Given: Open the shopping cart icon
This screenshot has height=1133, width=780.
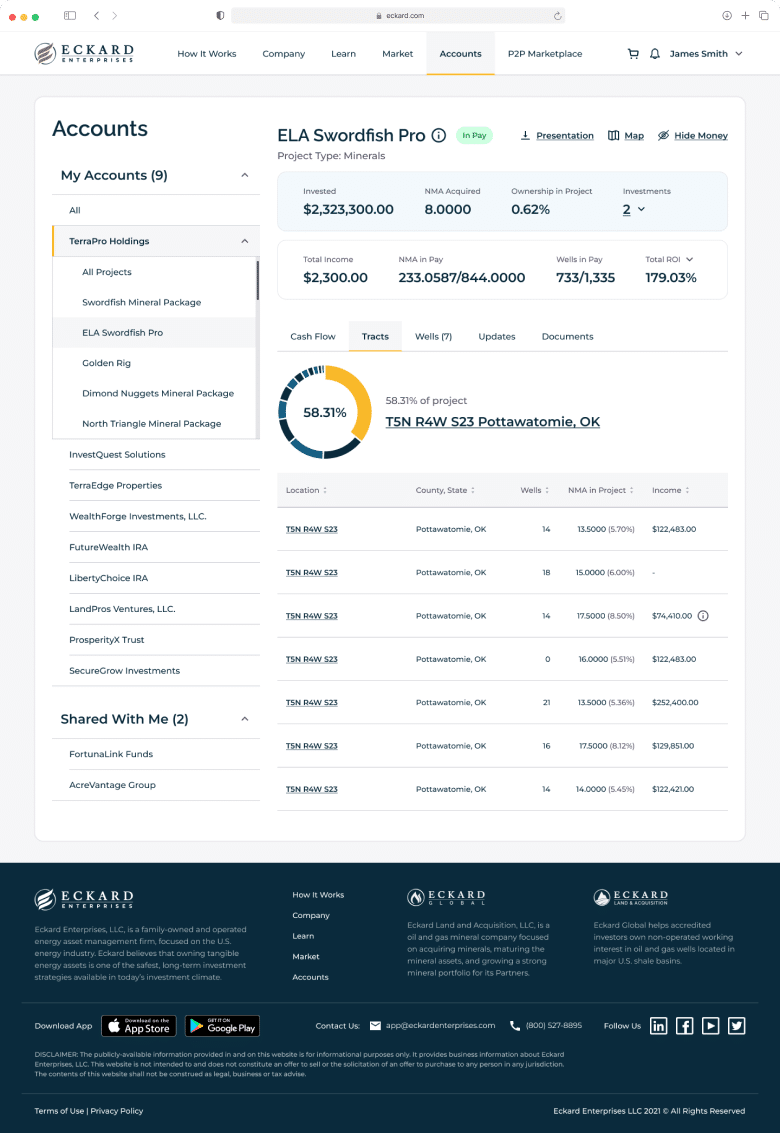Looking at the screenshot, I should (633, 53).
